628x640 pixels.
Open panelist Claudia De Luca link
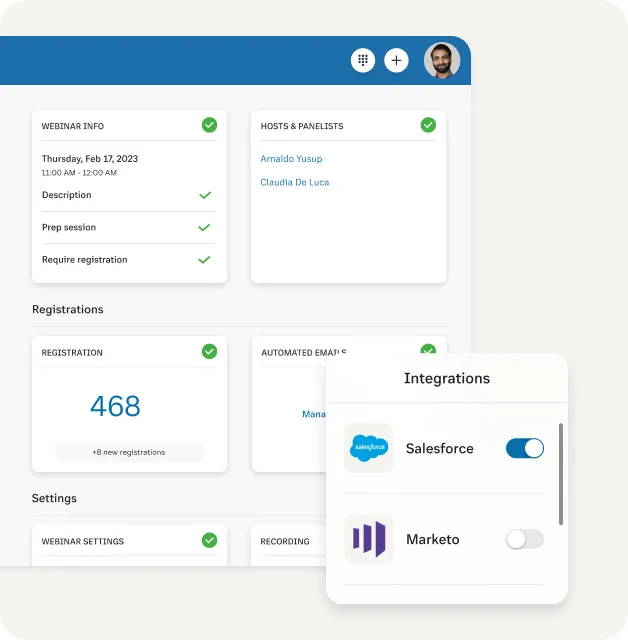[x=294, y=183]
